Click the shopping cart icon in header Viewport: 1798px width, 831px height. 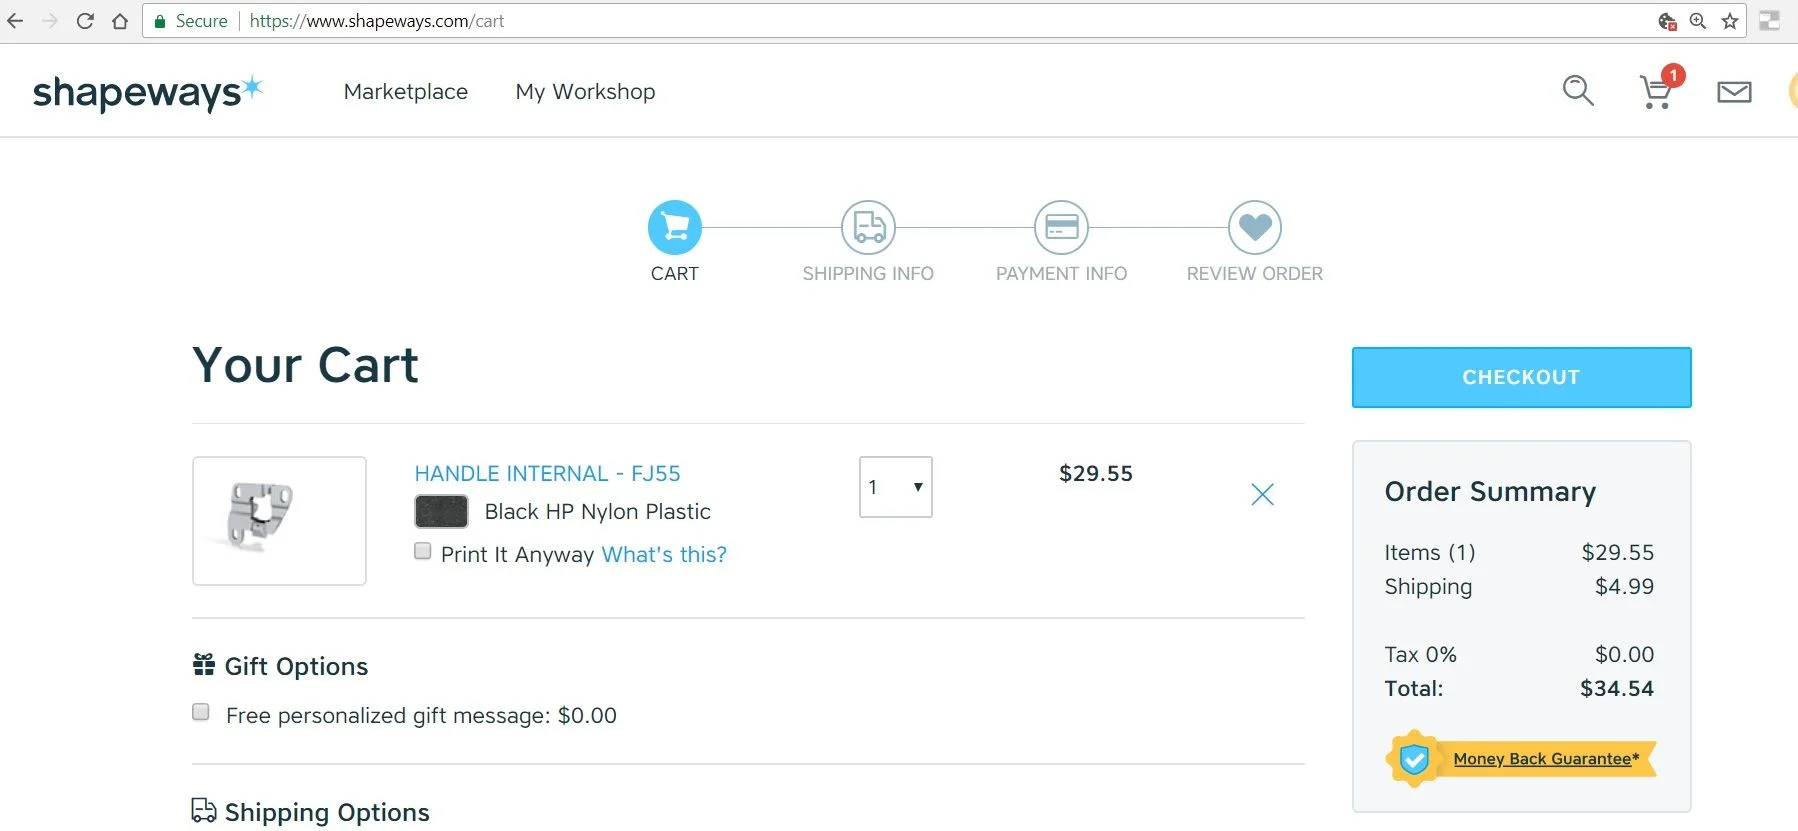(x=1656, y=92)
